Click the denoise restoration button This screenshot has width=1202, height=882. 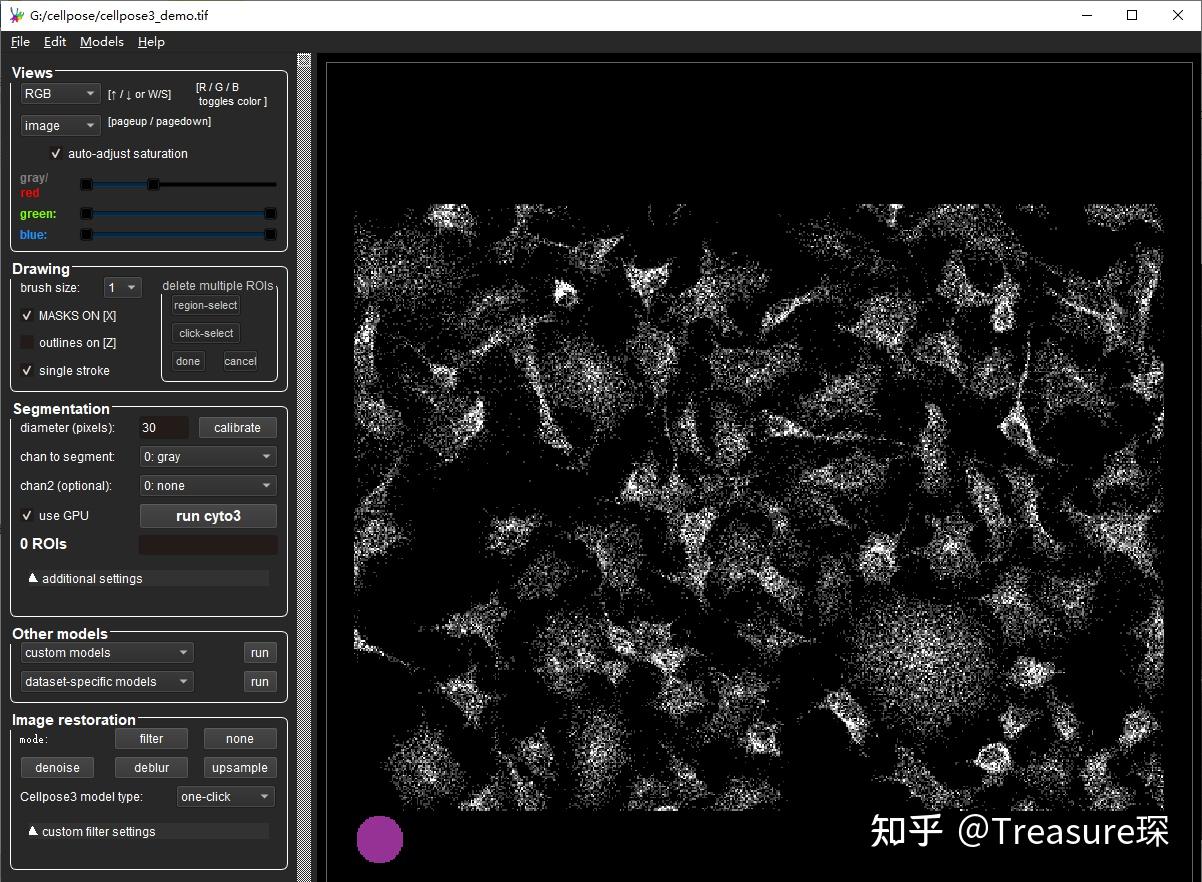57,768
